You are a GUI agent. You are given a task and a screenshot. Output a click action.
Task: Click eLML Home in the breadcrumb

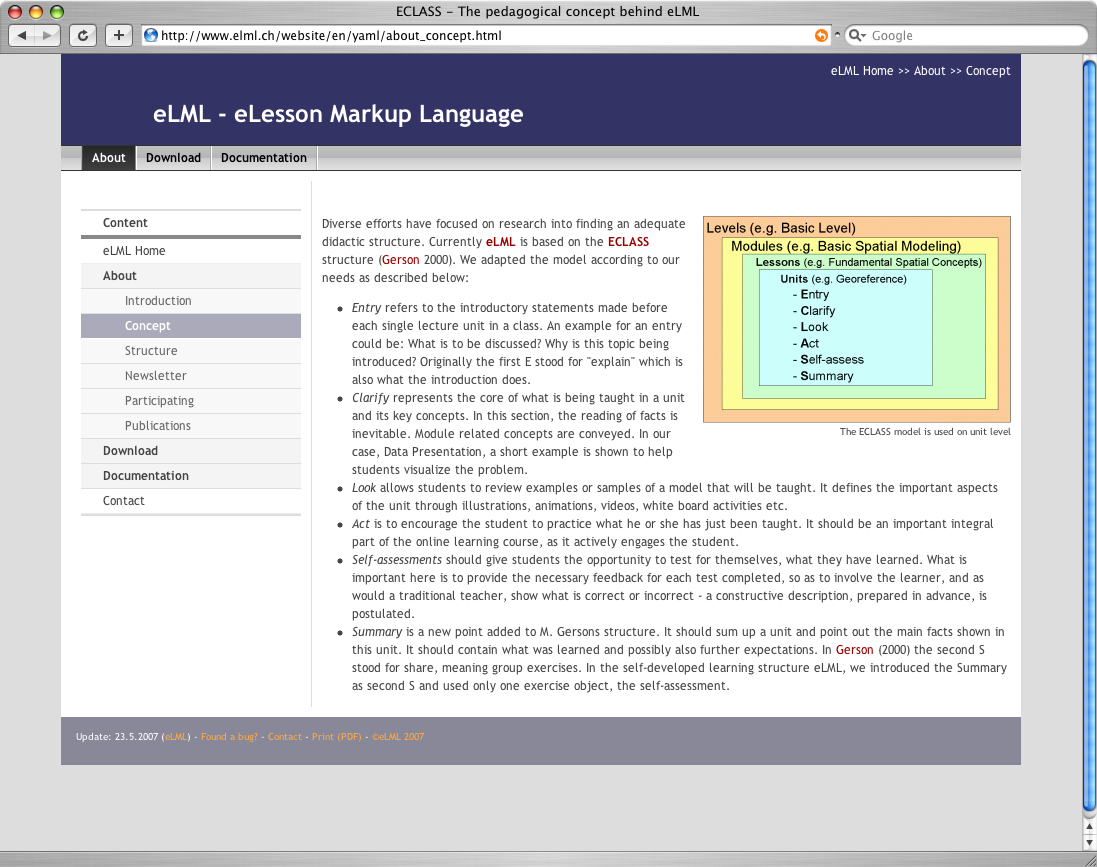point(862,71)
